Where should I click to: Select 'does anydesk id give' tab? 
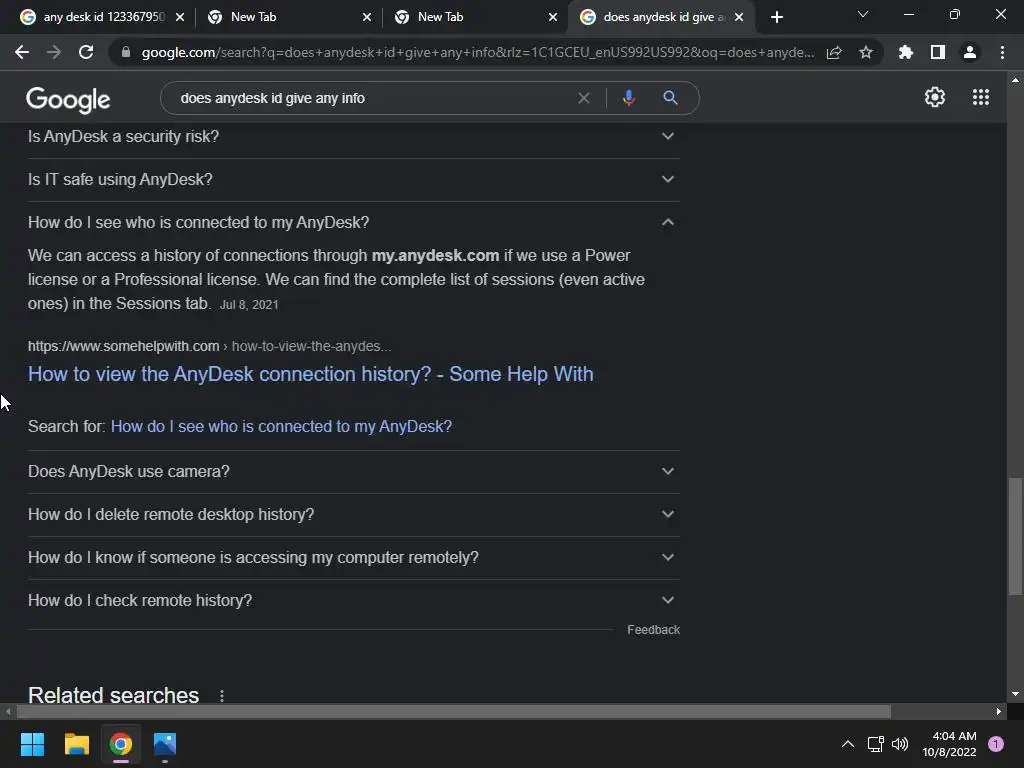click(x=664, y=17)
